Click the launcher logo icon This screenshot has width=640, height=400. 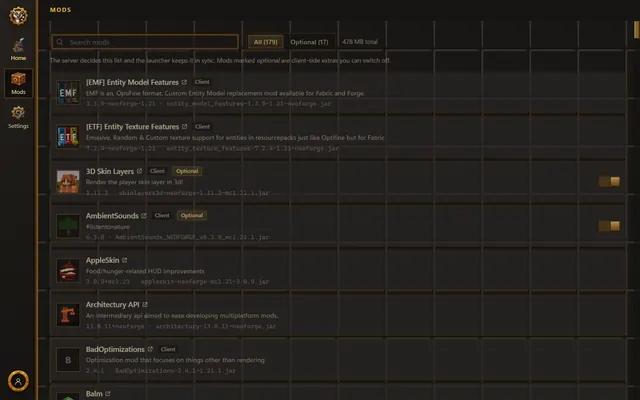18,16
